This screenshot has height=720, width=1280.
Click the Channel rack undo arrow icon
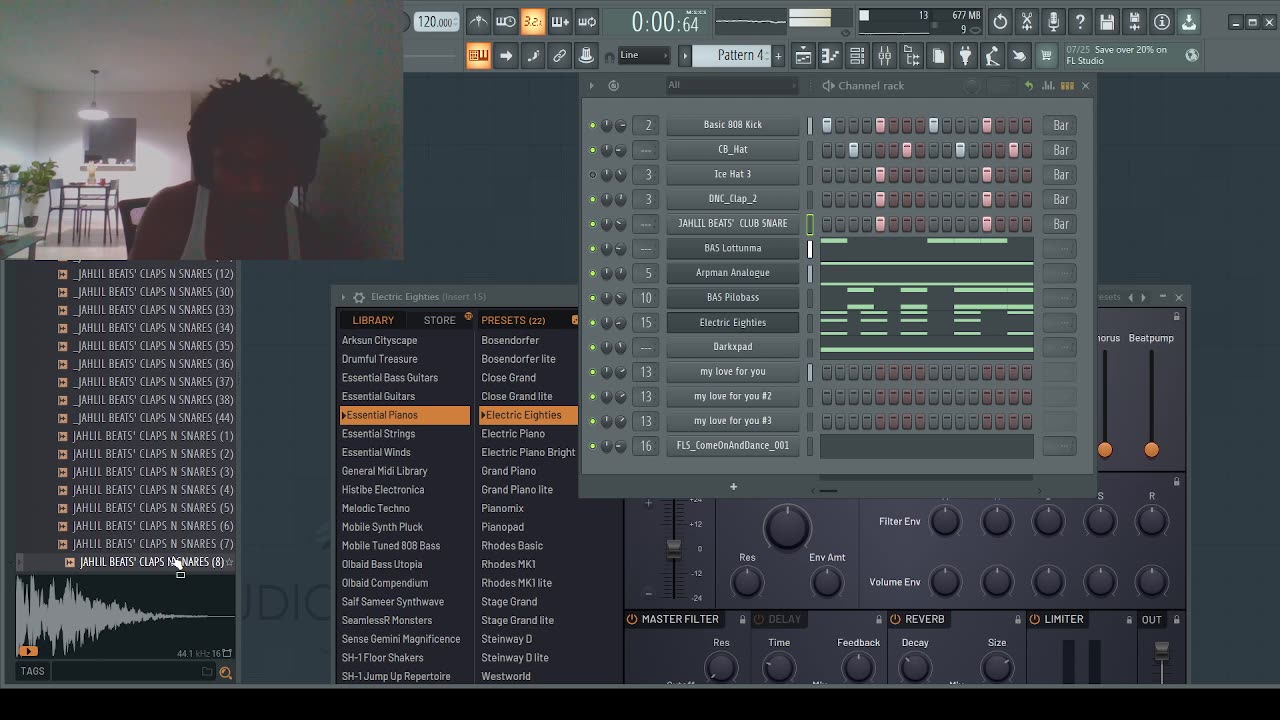1028,86
